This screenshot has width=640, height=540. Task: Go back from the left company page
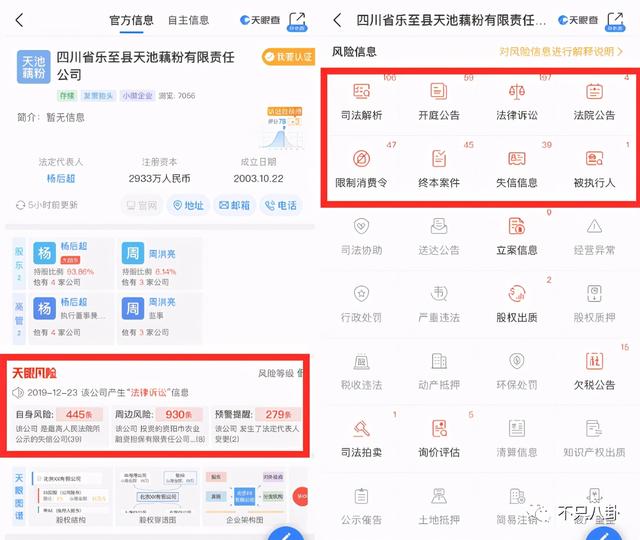(19, 20)
